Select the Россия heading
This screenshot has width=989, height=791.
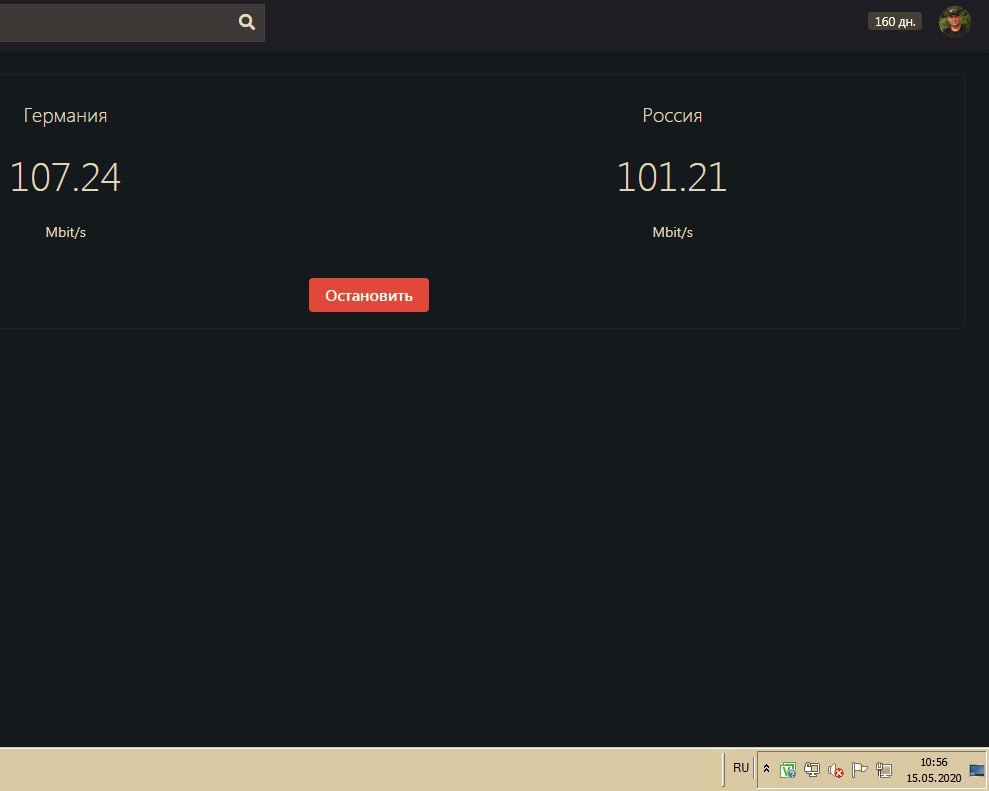(672, 115)
